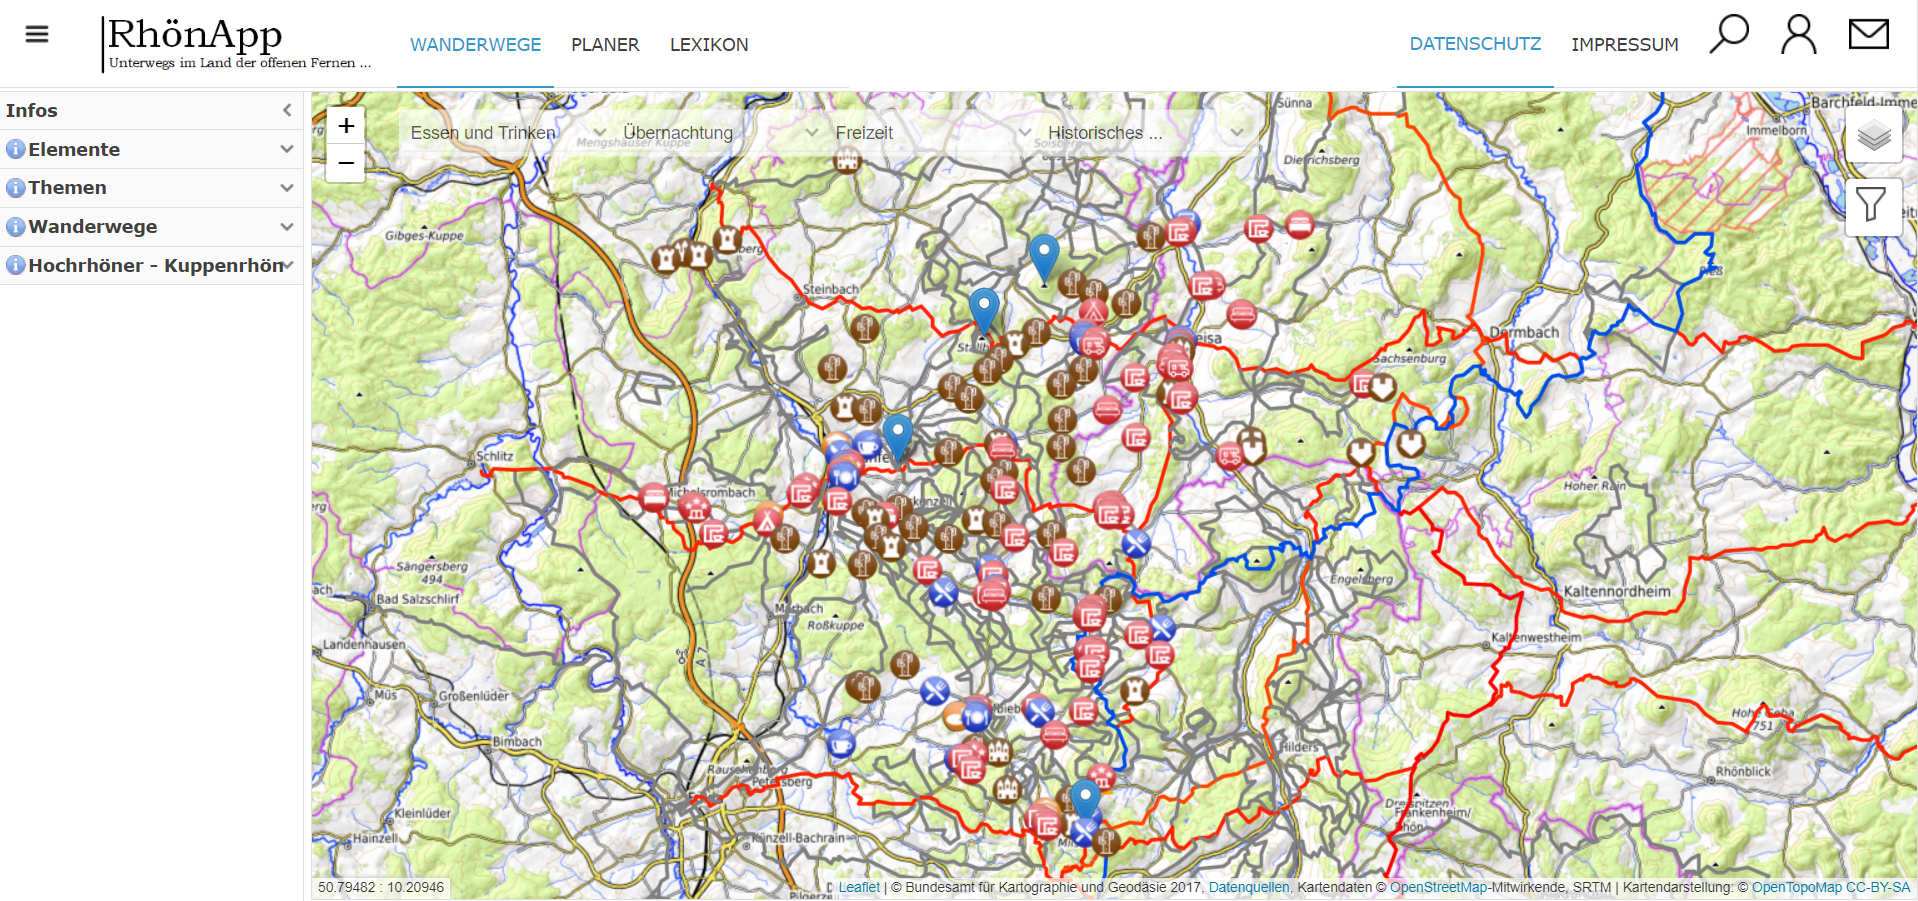Click the info icon beside Elemente

coord(15,149)
